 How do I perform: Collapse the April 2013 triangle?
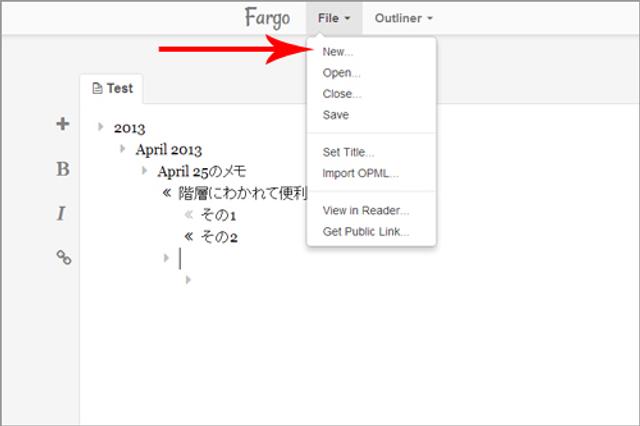click(x=122, y=149)
